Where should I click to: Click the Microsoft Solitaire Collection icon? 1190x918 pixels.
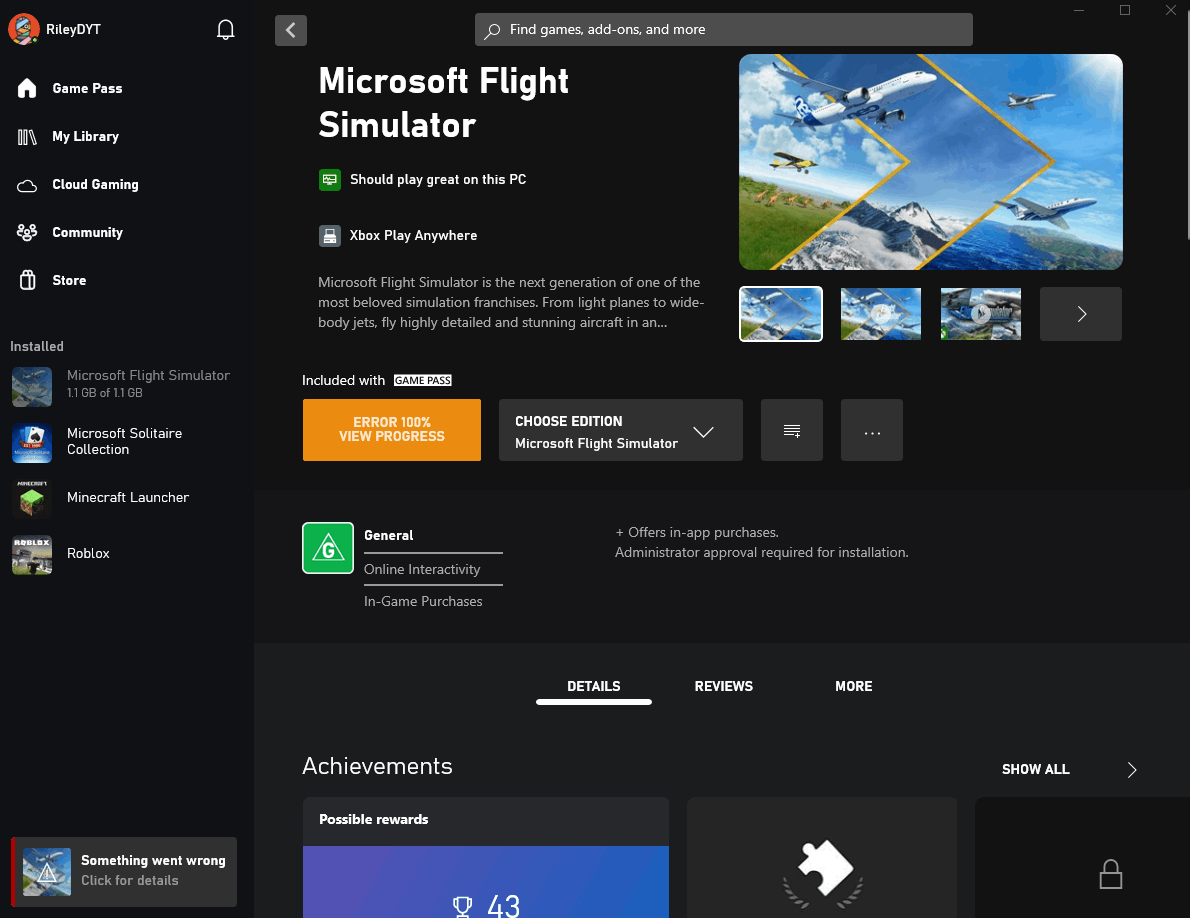point(32,443)
